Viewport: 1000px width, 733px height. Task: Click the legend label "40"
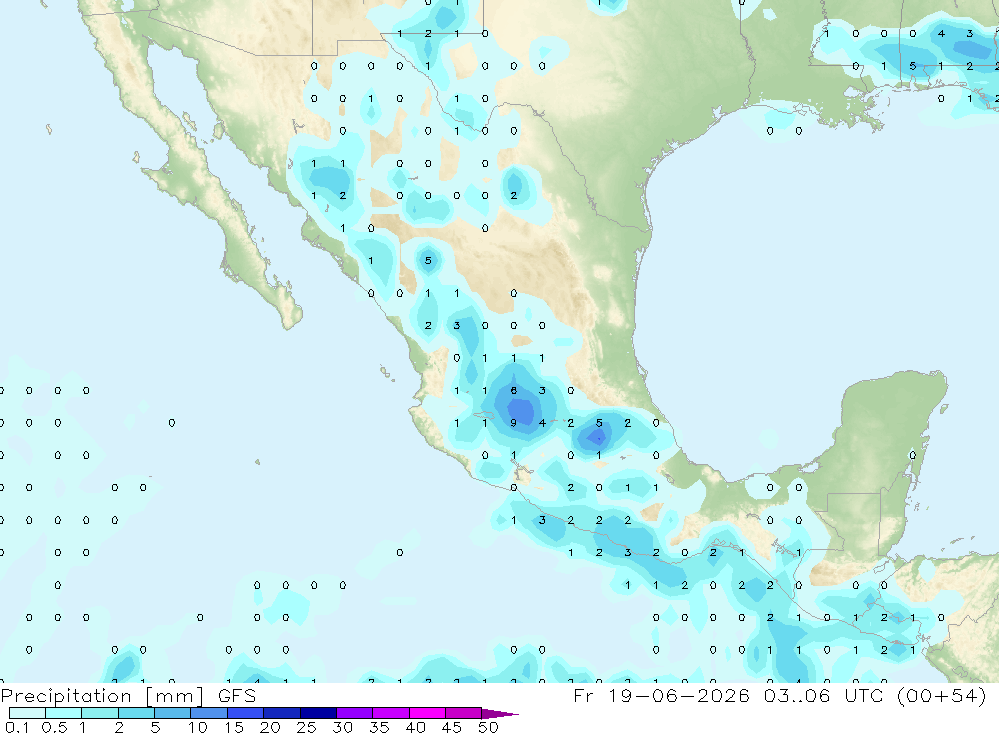pyautogui.click(x=416, y=727)
